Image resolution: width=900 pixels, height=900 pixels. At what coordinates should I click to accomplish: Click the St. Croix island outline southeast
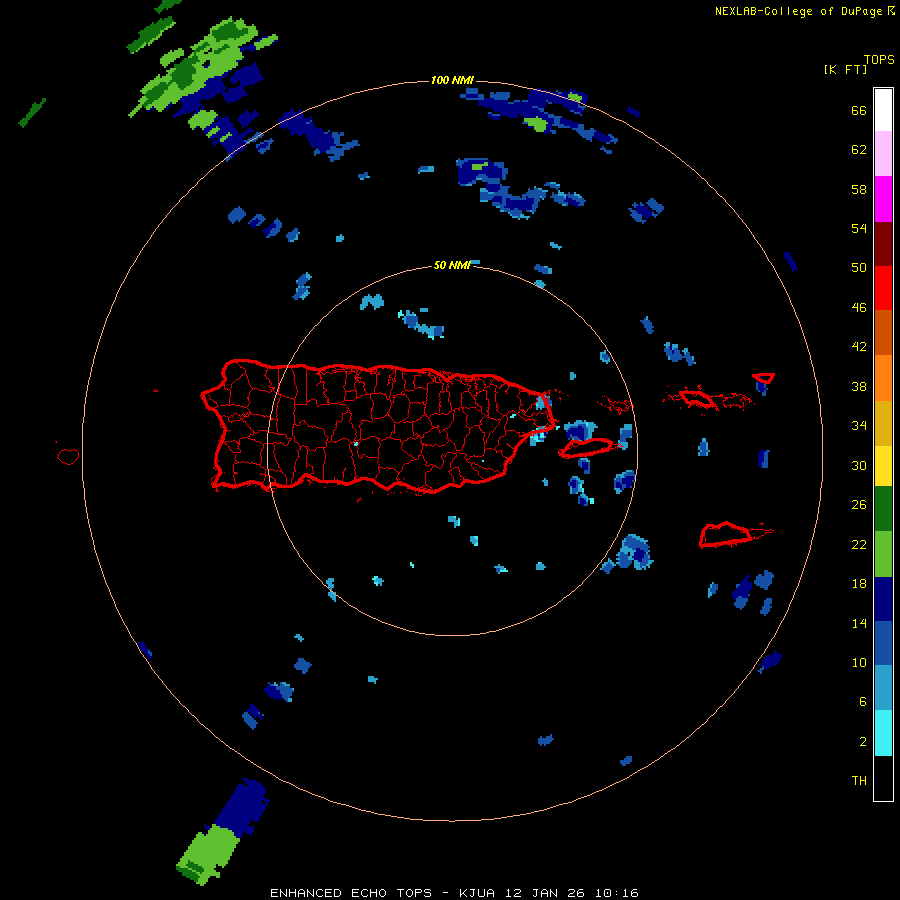pos(726,535)
